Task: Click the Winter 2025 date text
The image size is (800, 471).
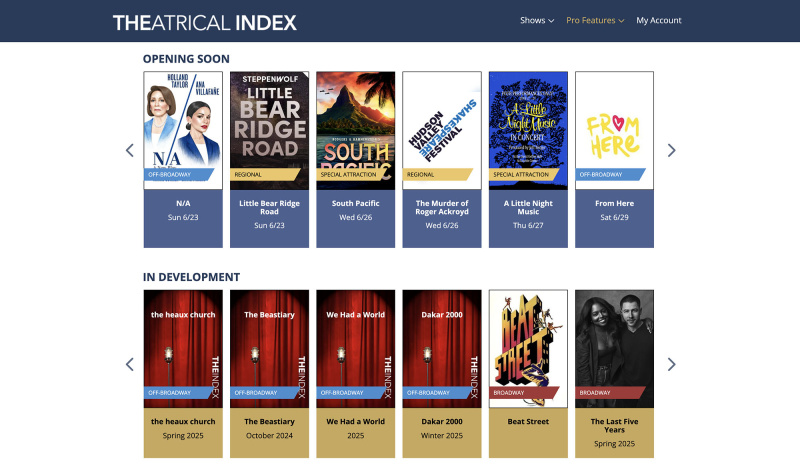Action: [x=442, y=436]
